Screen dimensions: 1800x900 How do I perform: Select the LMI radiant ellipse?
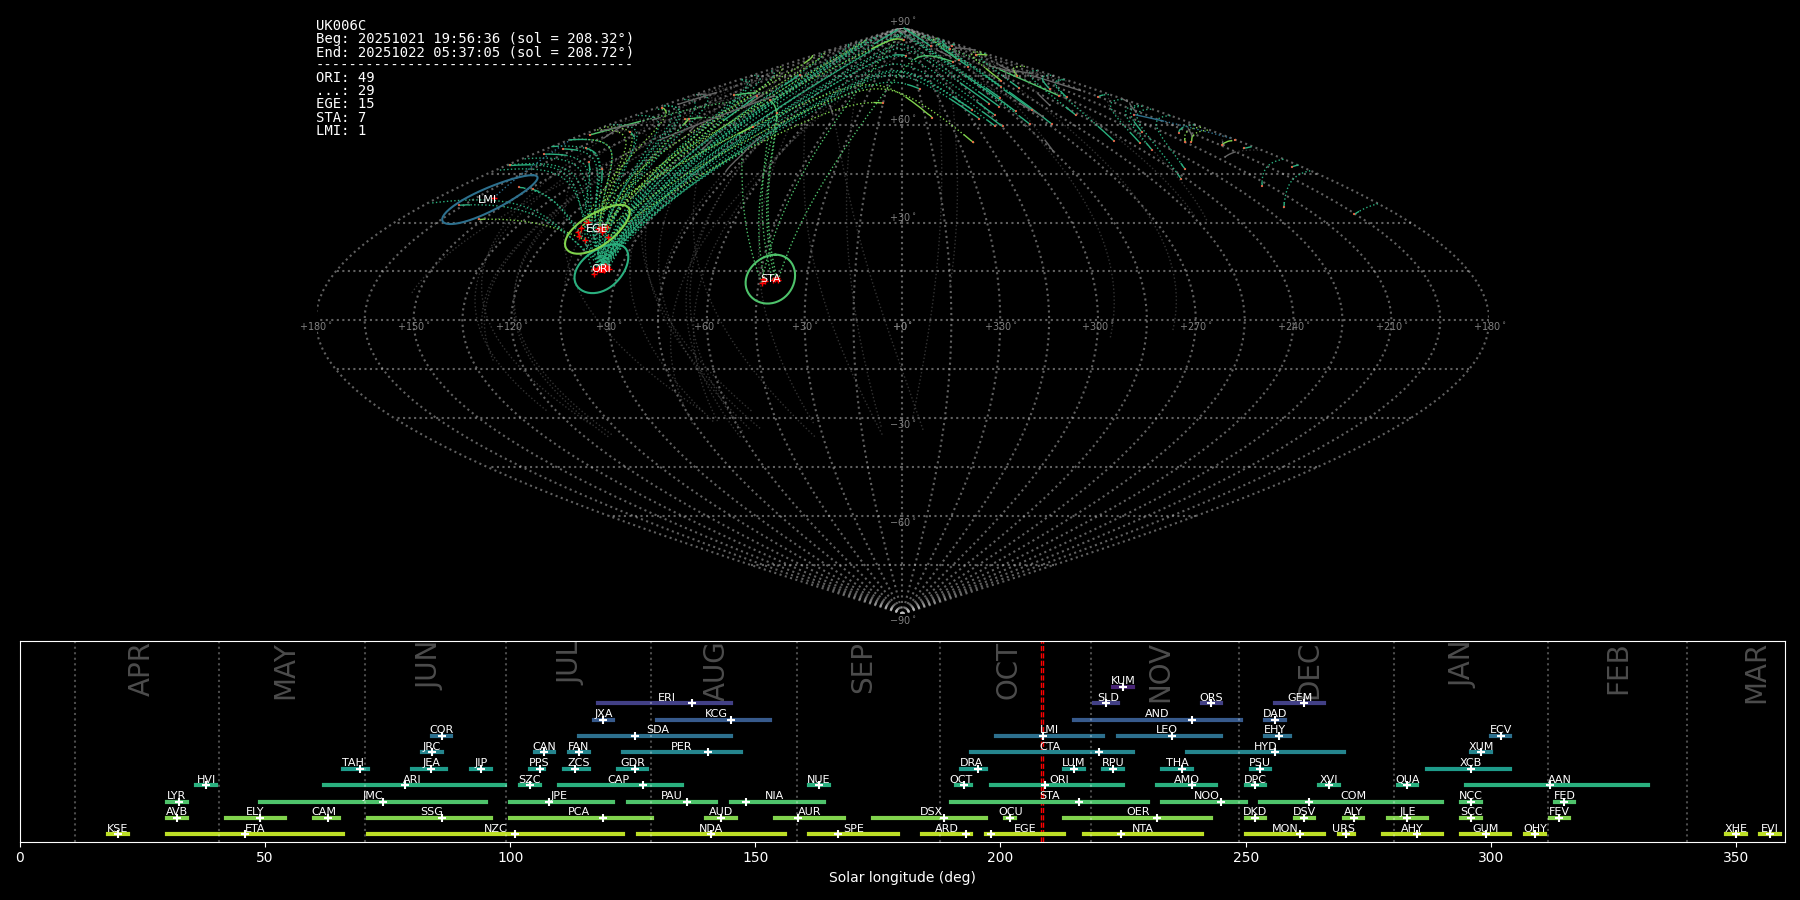click(488, 199)
